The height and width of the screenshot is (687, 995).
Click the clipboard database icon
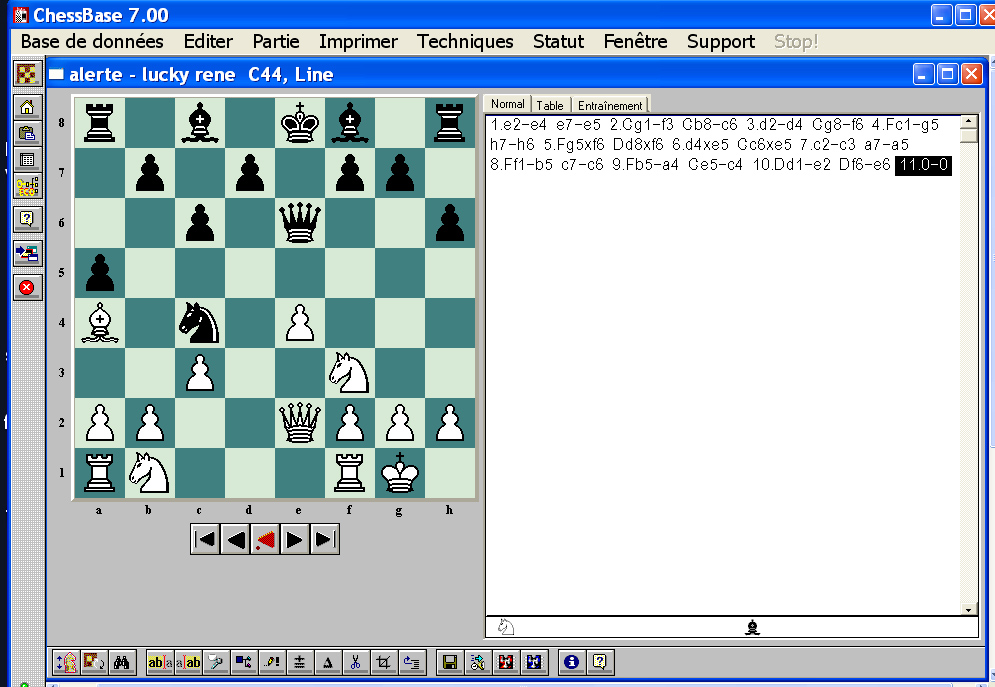(x=27, y=133)
